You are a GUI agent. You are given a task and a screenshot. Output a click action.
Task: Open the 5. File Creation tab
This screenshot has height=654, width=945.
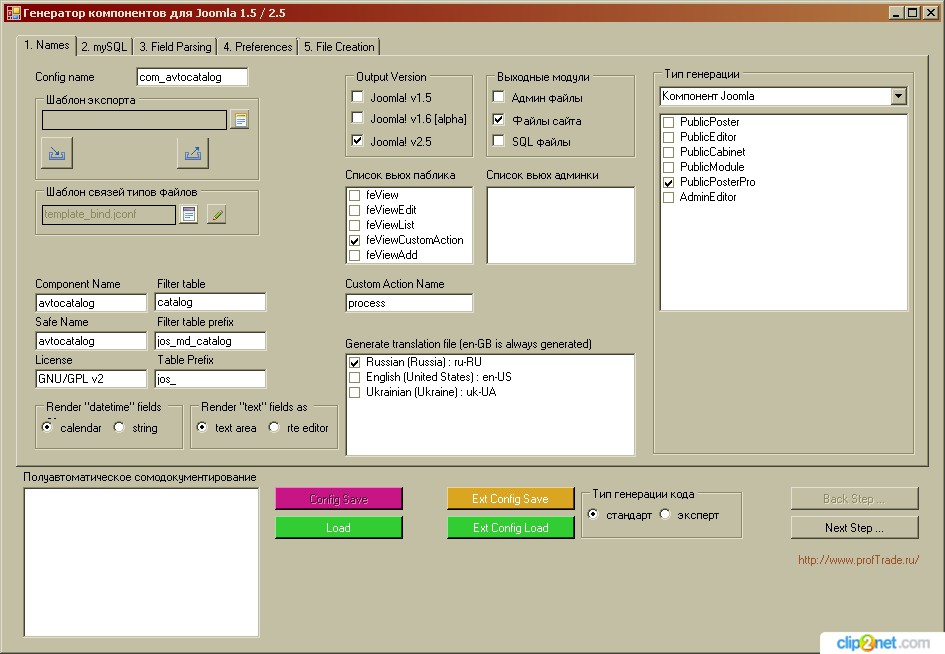(339, 47)
